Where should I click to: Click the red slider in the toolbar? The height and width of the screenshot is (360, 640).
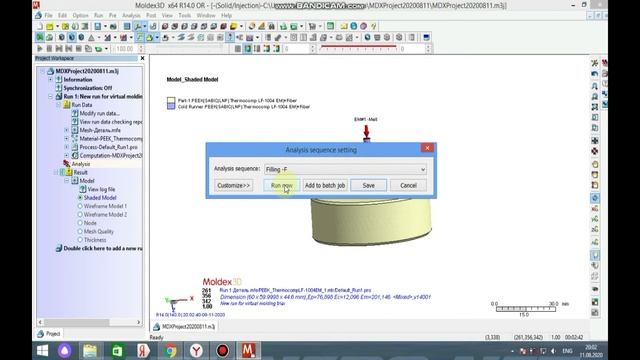coord(358,48)
